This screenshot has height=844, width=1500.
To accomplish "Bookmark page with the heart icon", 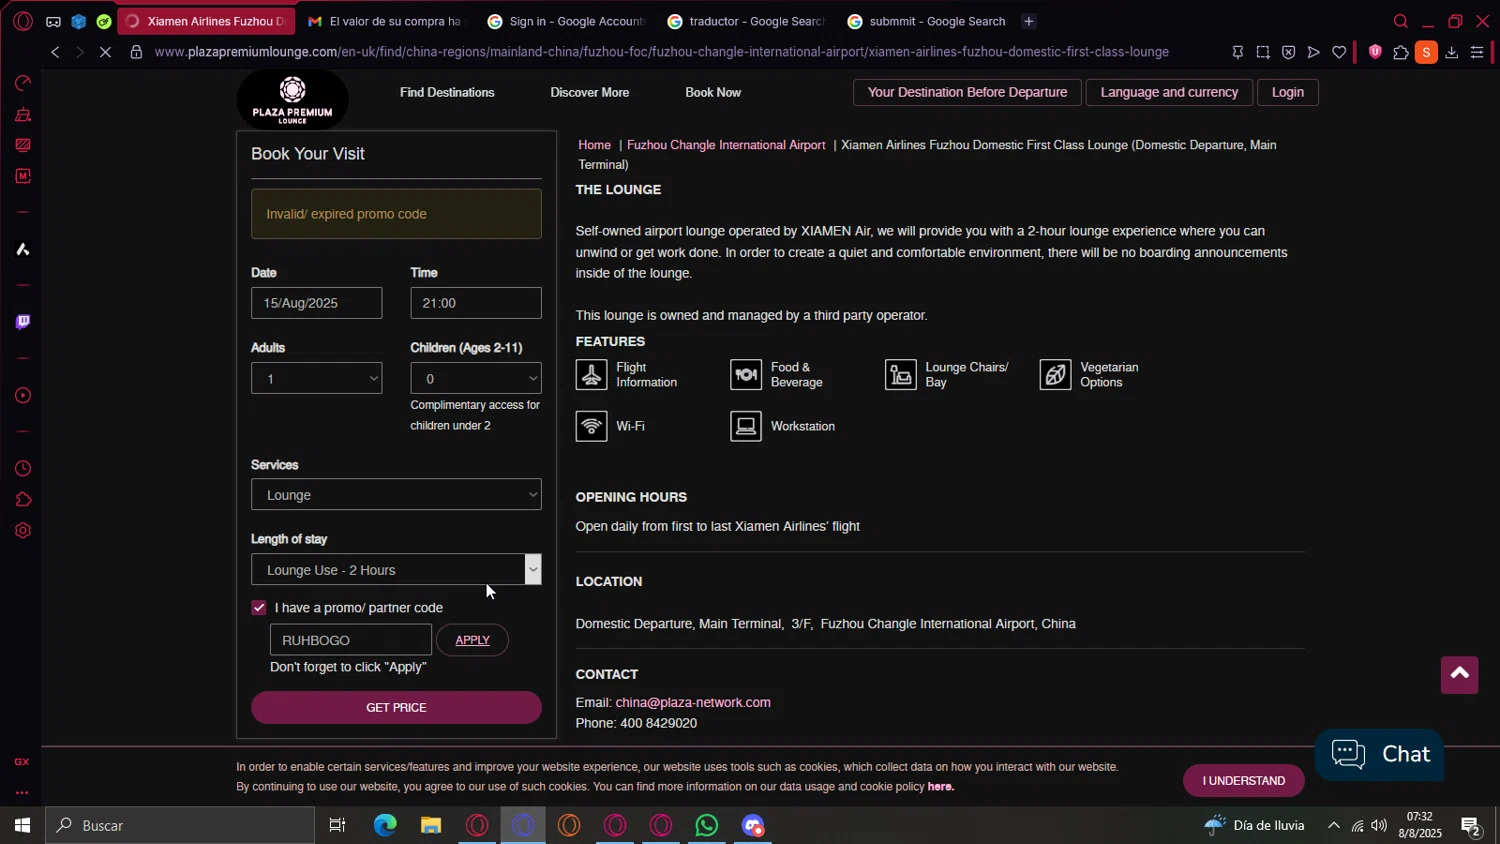I will point(1339,52).
